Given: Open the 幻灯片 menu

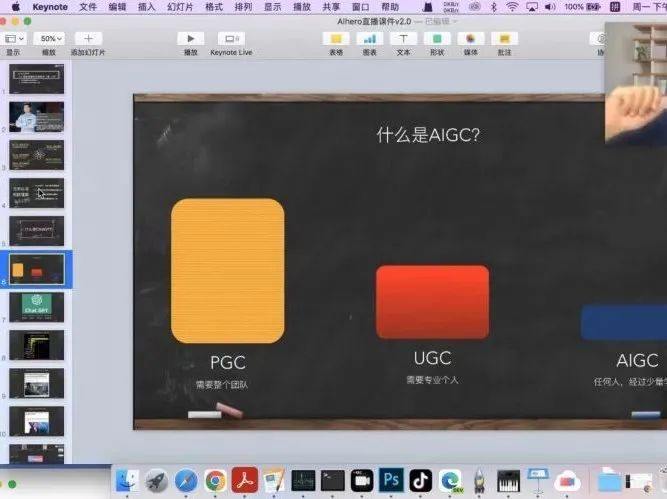Looking at the screenshot, I should [x=180, y=7].
